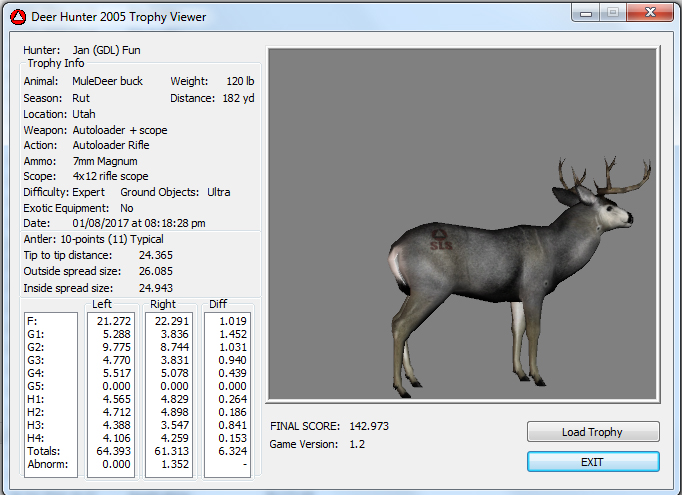The image size is (682, 495).
Task: Minimize the Trophy Viewer window
Action: [x=586, y=12]
